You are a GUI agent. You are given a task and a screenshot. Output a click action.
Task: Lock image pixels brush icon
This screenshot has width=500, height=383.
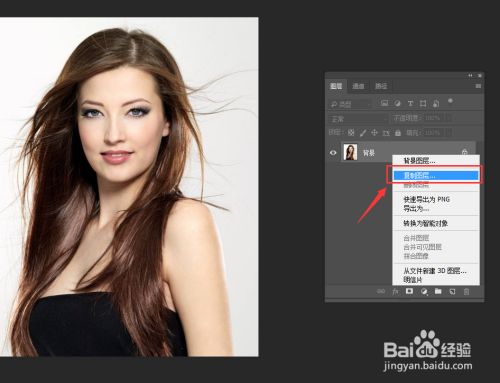(x=363, y=133)
